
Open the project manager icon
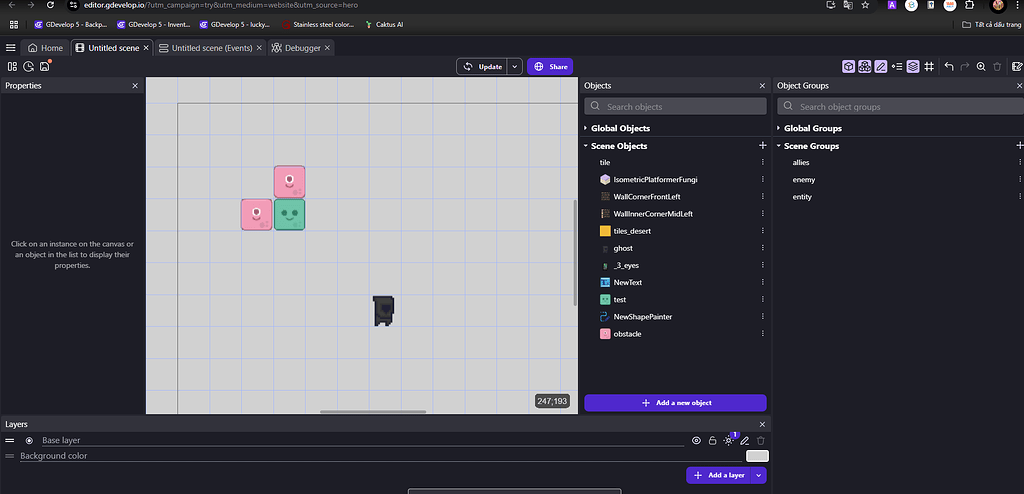tap(12, 66)
